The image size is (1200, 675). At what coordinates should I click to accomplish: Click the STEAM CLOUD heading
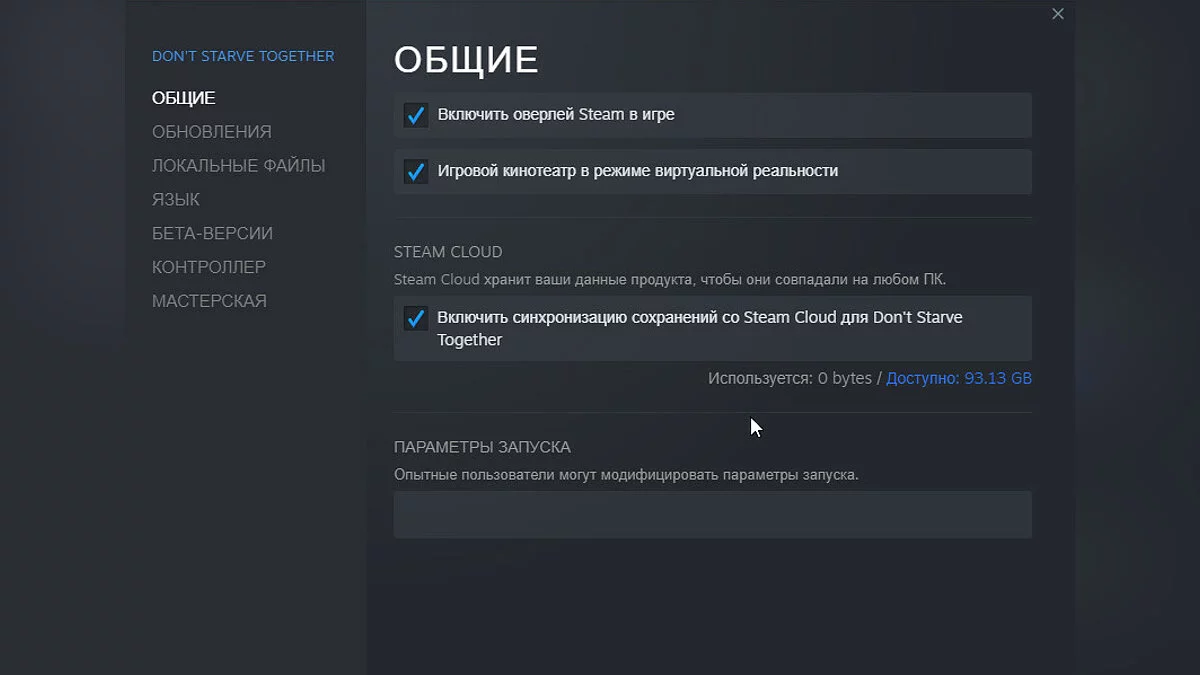click(448, 252)
